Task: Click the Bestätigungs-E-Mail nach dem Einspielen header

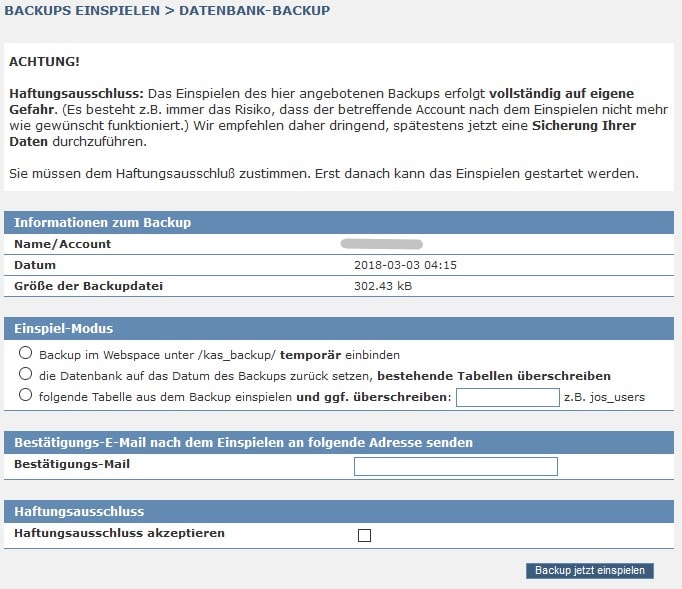Action: pyautogui.click(x=339, y=442)
